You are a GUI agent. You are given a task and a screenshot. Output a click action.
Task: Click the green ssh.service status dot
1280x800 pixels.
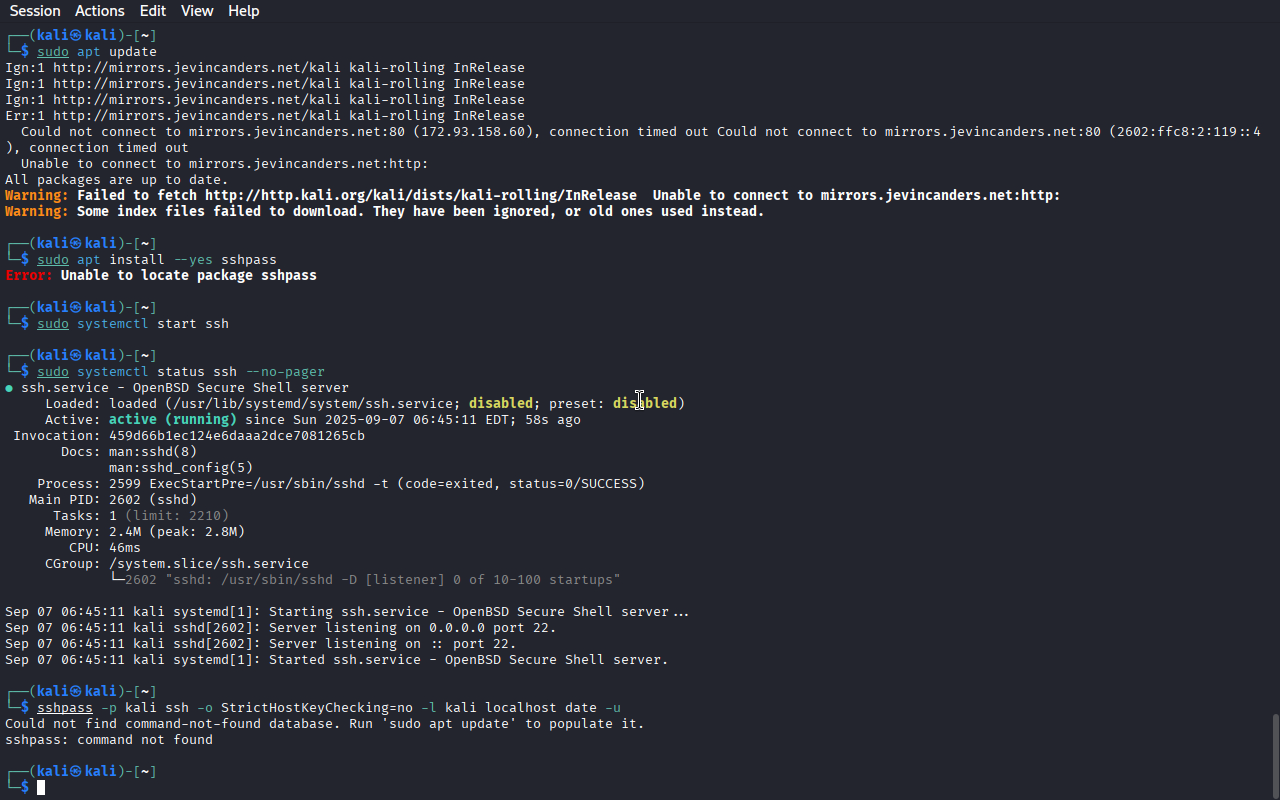[x=9, y=388]
